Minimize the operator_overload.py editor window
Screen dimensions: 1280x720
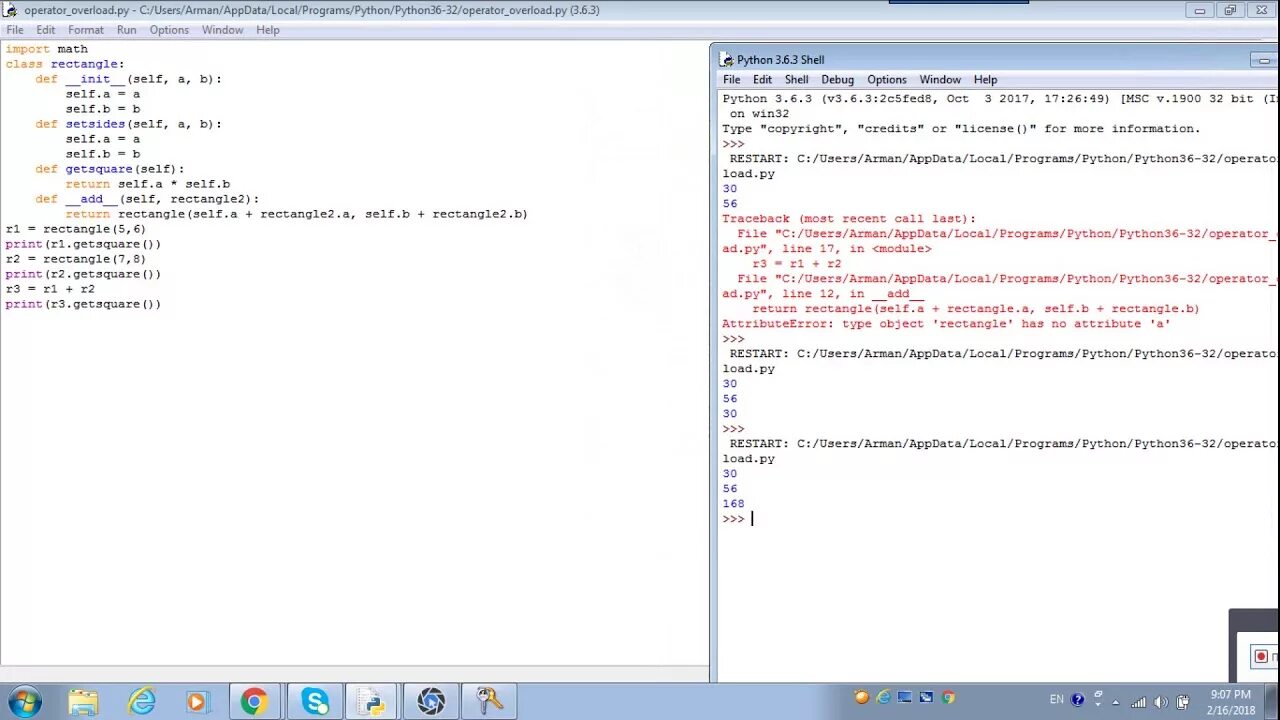pos(1200,10)
